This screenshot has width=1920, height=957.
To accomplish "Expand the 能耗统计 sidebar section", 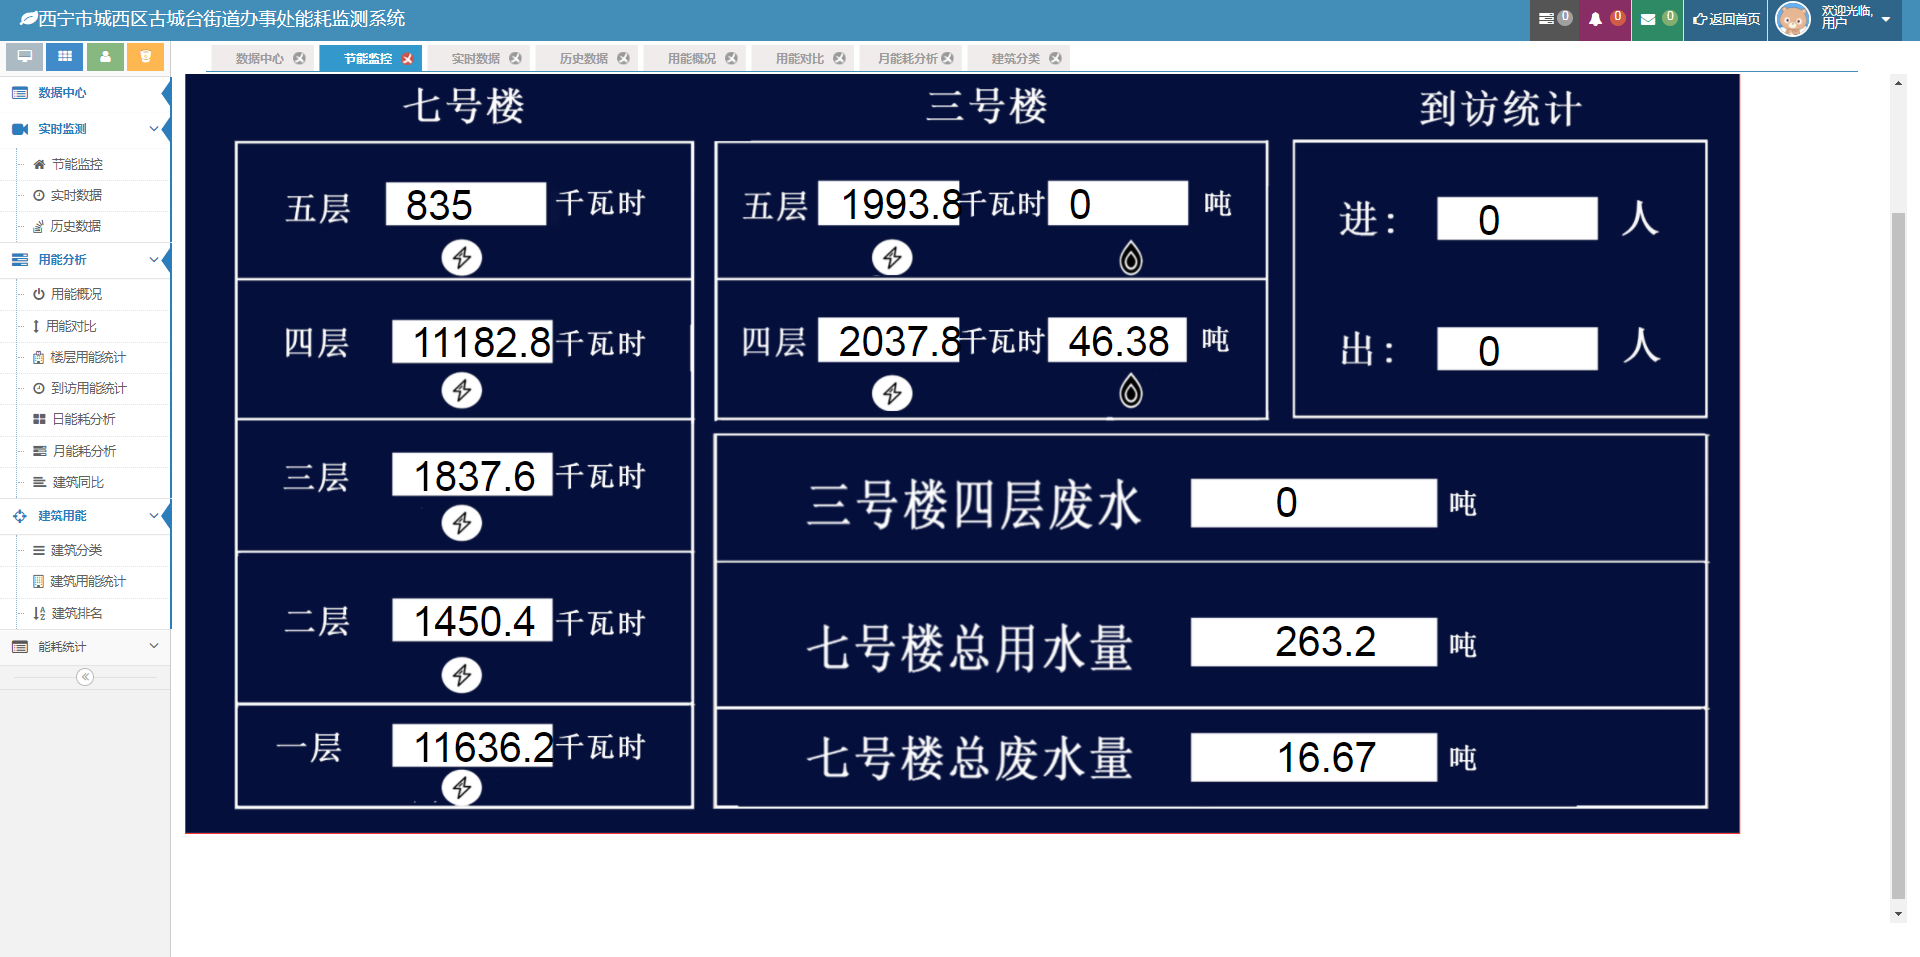I will tap(85, 647).
